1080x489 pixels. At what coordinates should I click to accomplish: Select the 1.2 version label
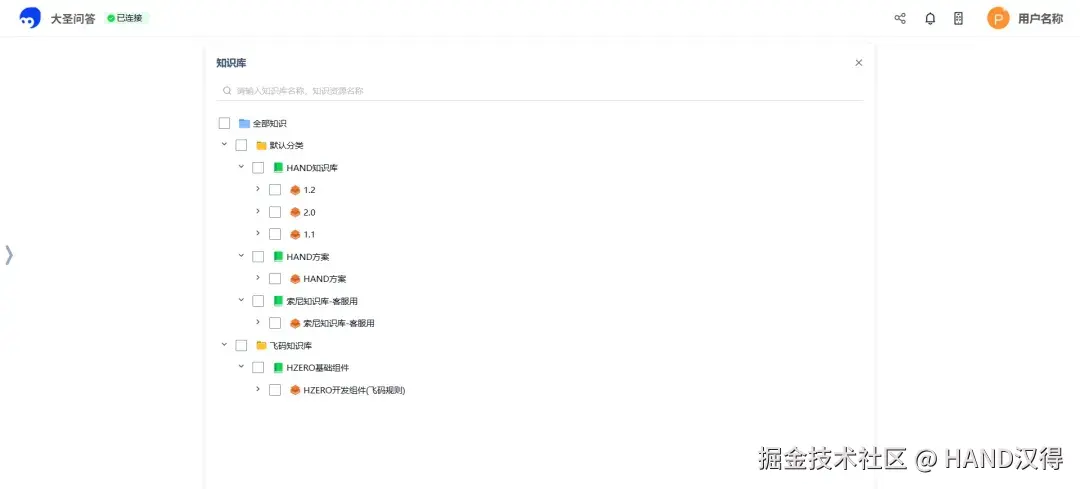click(x=309, y=190)
